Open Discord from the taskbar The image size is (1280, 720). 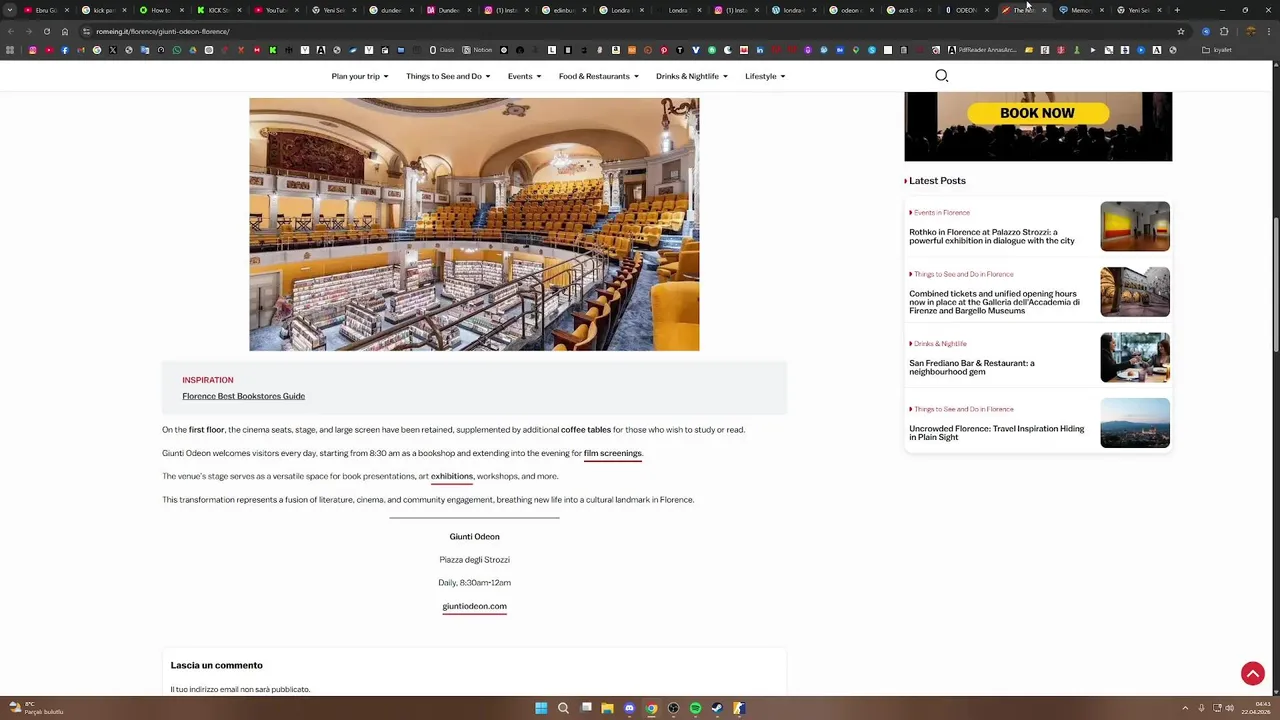[629, 708]
